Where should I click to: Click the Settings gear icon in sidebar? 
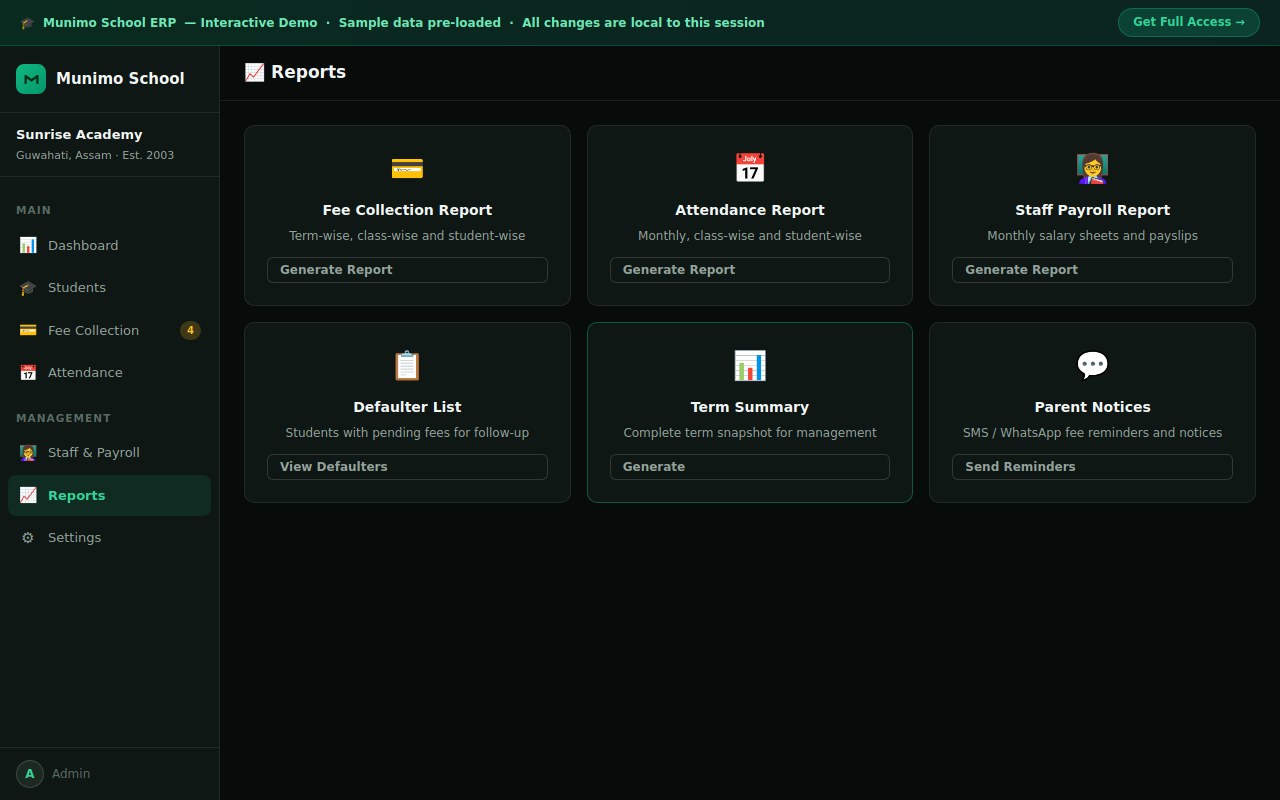click(x=28, y=538)
